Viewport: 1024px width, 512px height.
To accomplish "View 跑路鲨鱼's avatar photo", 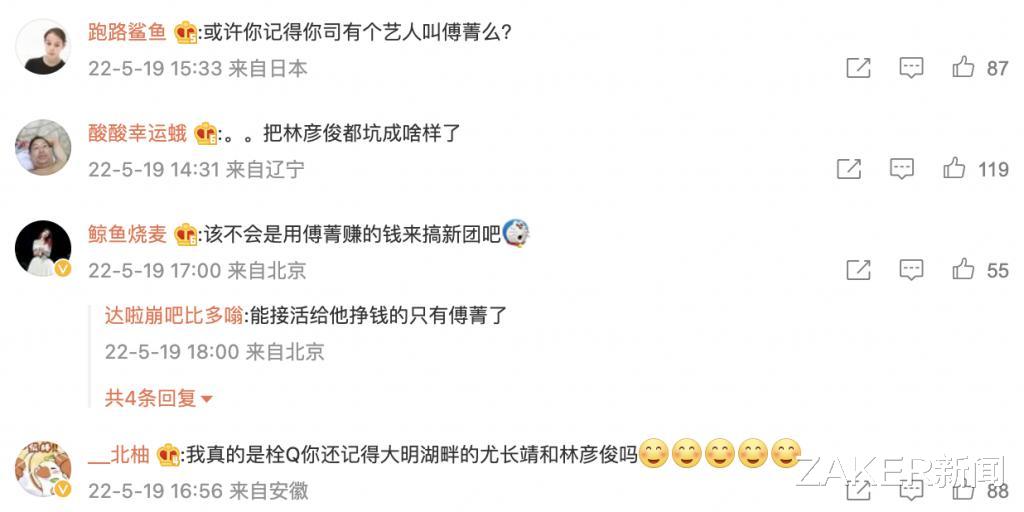I will click(43, 46).
